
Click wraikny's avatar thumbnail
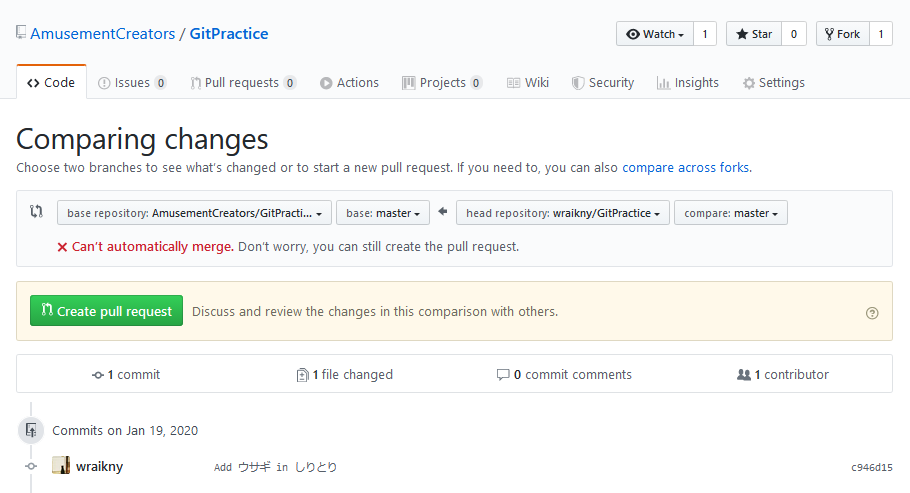tap(61, 465)
